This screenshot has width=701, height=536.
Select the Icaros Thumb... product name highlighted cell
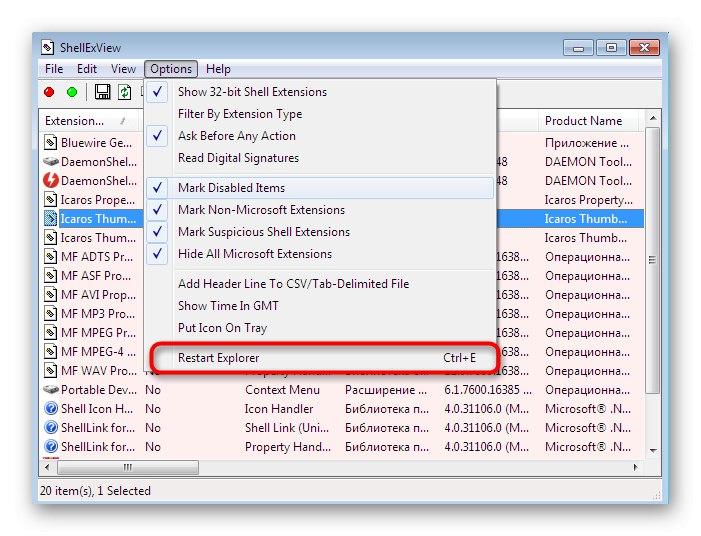586,219
